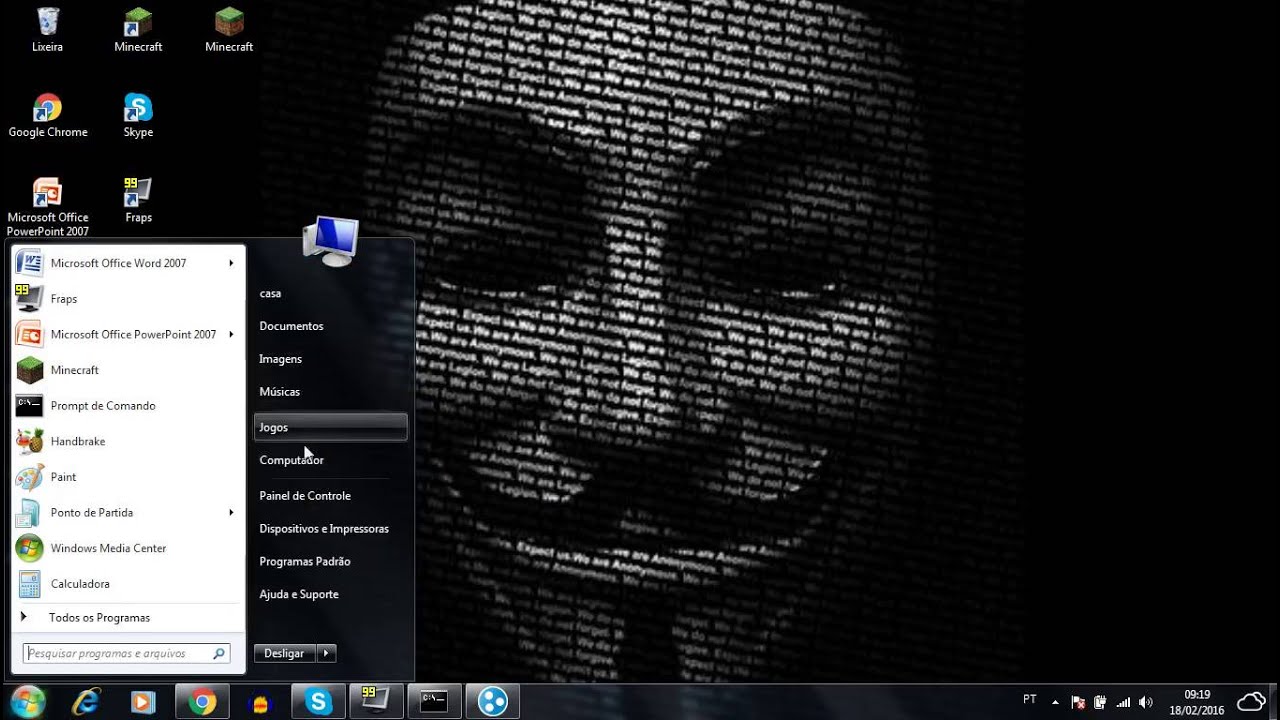Click the Windows Media Center icon
The height and width of the screenshot is (720, 1280).
tap(29, 548)
